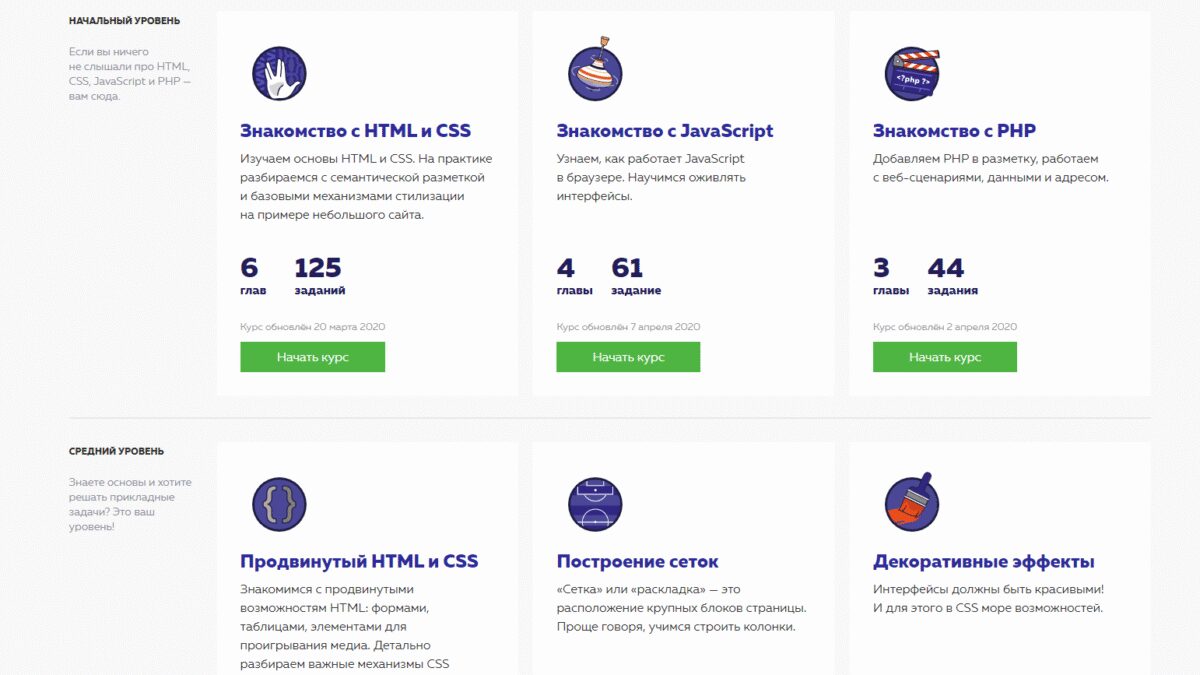Click the film clapper PHP course icon
Viewport: 1200px width, 675px height.
[911, 73]
